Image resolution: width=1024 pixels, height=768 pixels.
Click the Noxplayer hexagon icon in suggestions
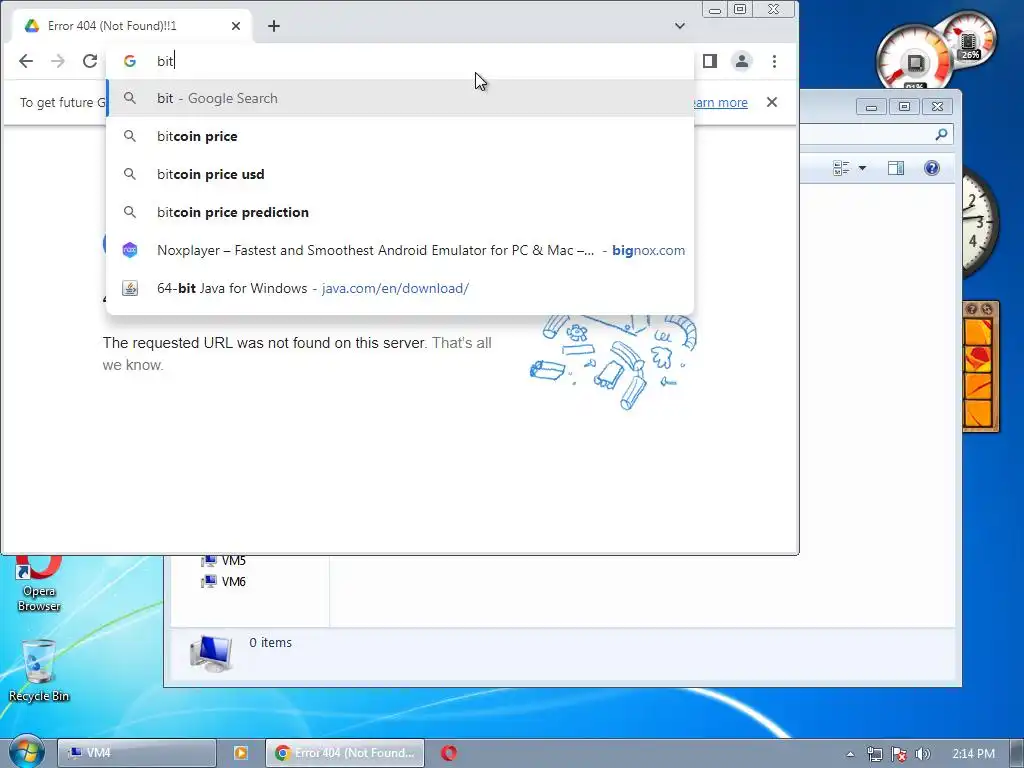pos(130,250)
